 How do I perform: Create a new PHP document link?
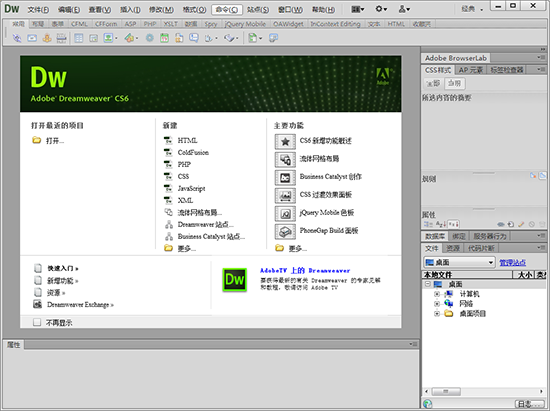pyautogui.click(x=184, y=164)
